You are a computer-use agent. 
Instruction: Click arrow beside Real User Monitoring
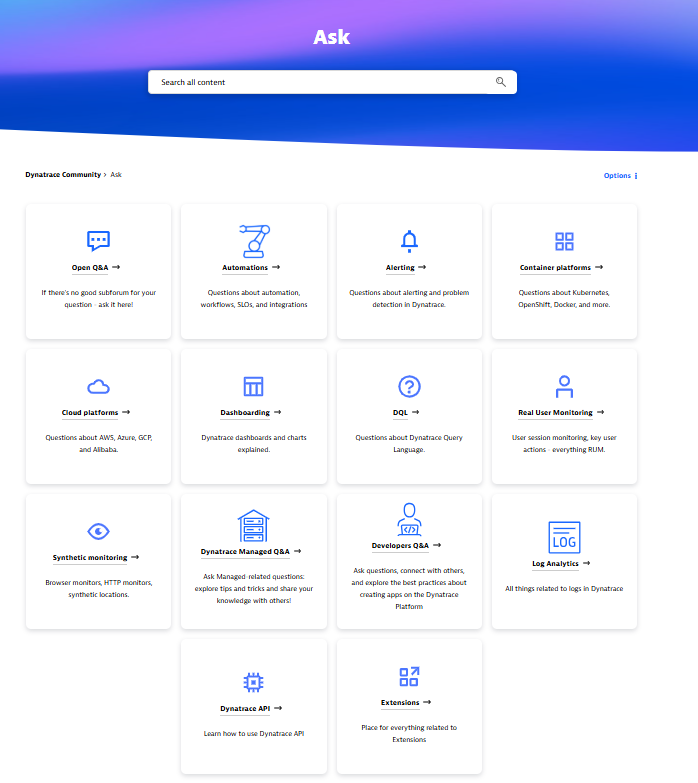[601, 412]
